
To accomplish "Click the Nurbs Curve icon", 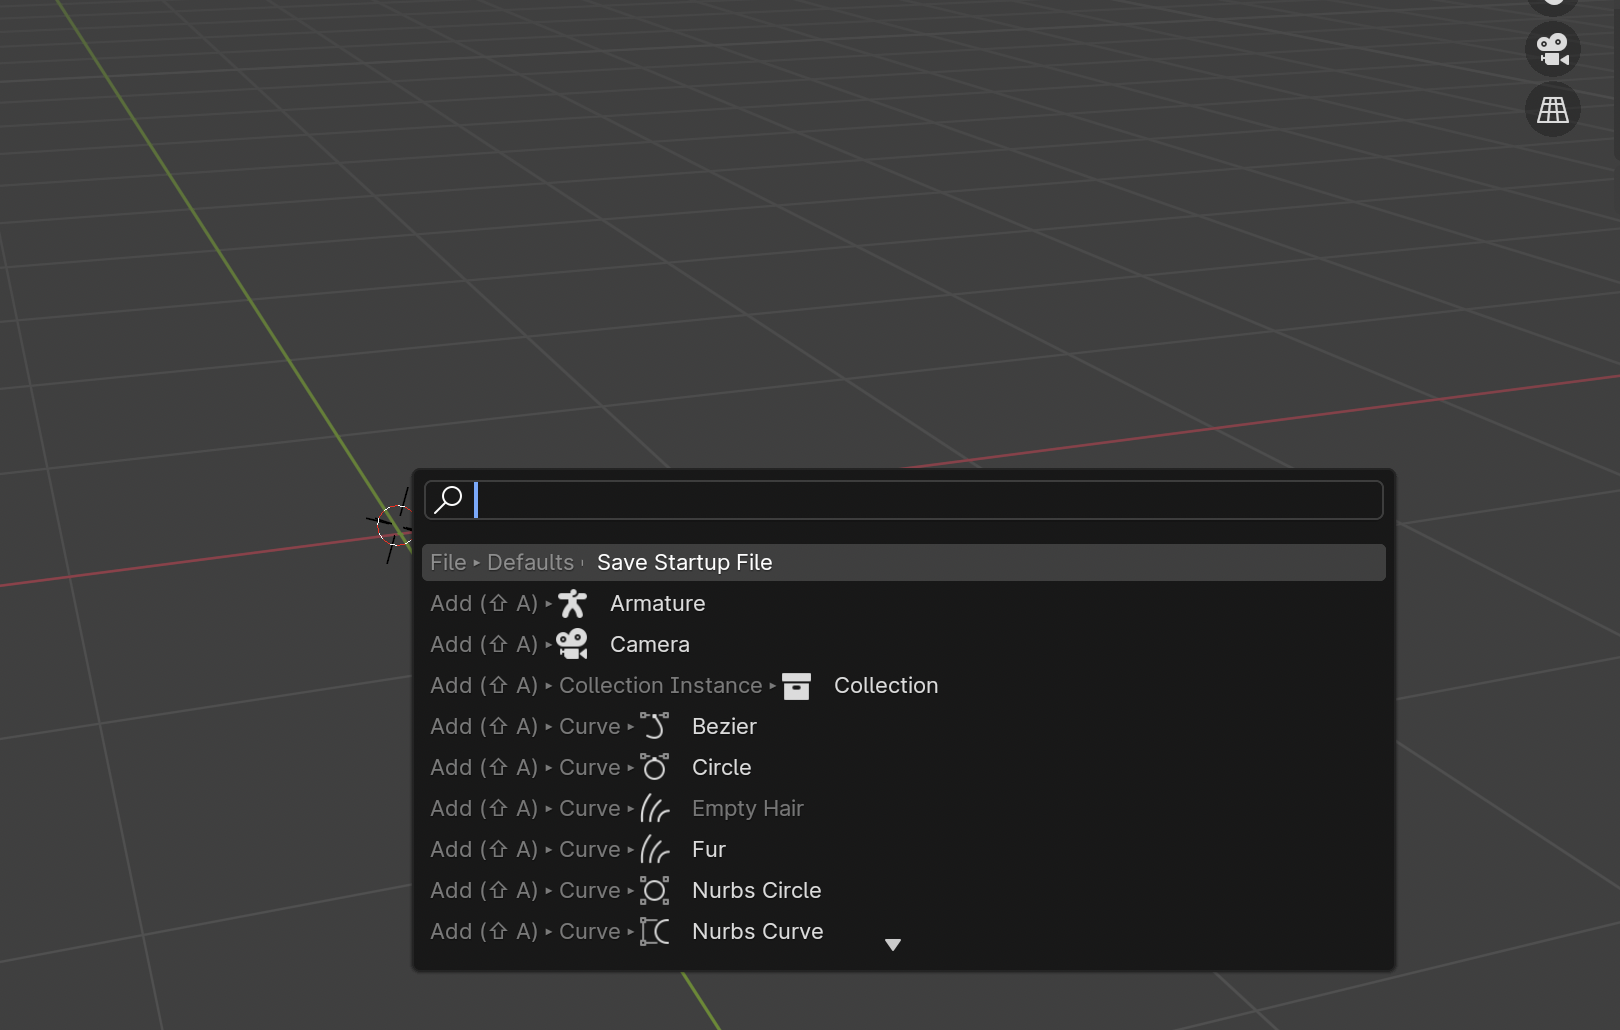I will [654, 931].
